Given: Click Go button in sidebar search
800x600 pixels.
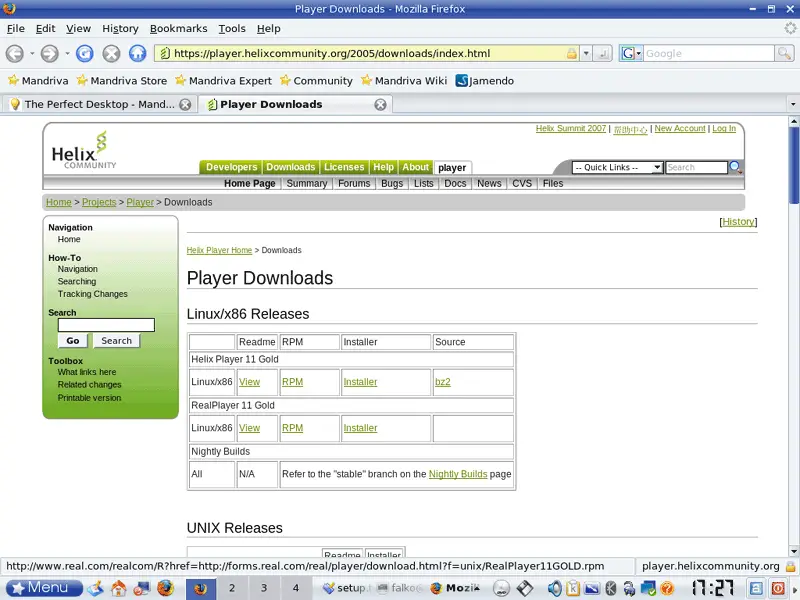Looking at the screenshot, I should 72,341.
